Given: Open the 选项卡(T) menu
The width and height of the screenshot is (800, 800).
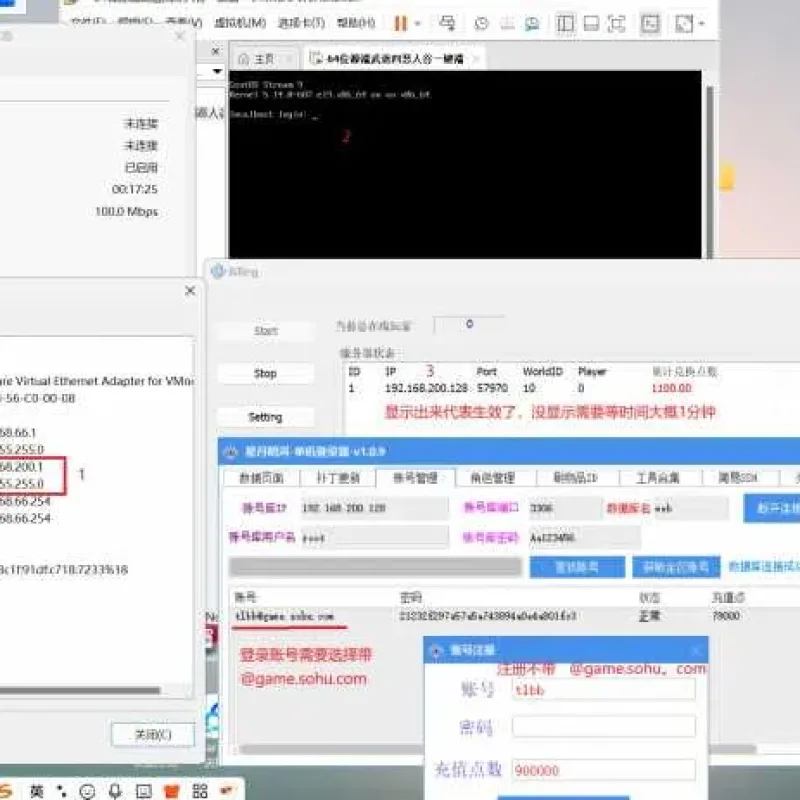Looking at the screenshot, I should pos(302,23).
